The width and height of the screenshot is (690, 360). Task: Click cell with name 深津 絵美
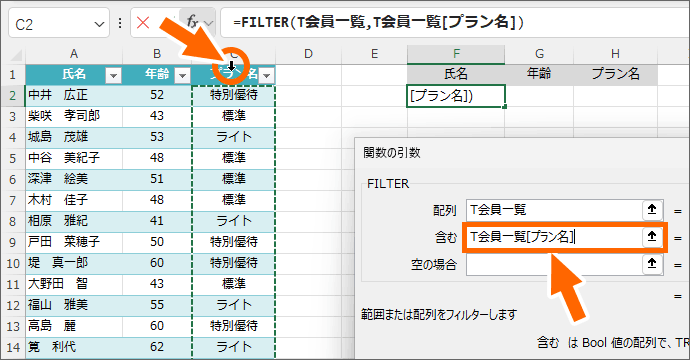pos(73,179)
